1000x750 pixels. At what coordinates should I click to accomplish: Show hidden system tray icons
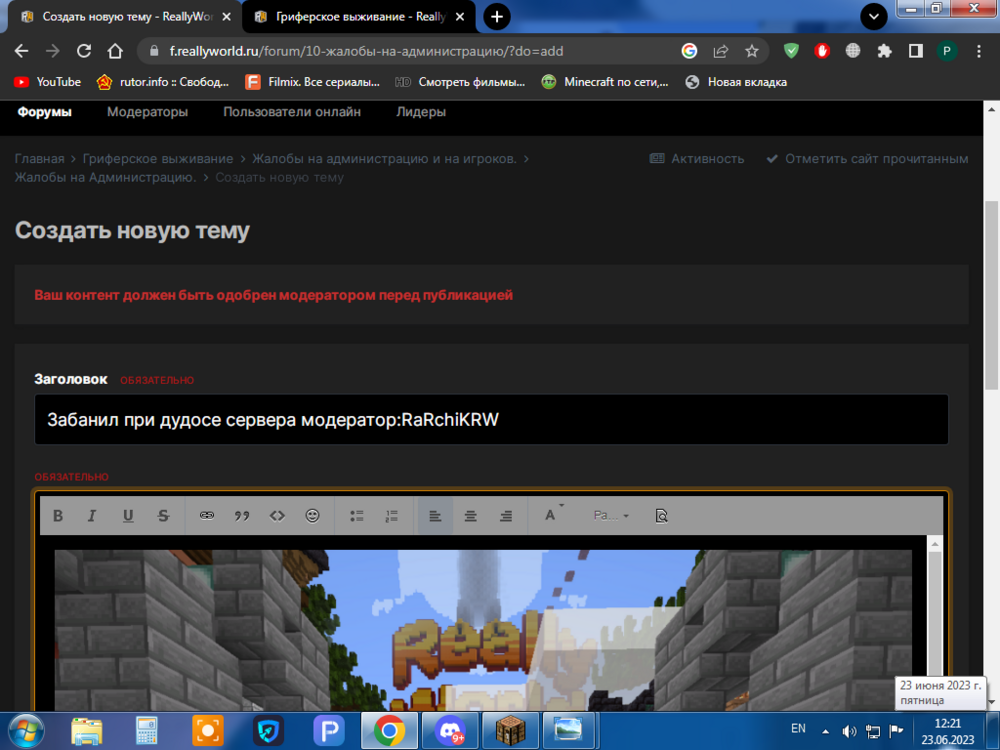pyautogui.click(x=825, y=732)
